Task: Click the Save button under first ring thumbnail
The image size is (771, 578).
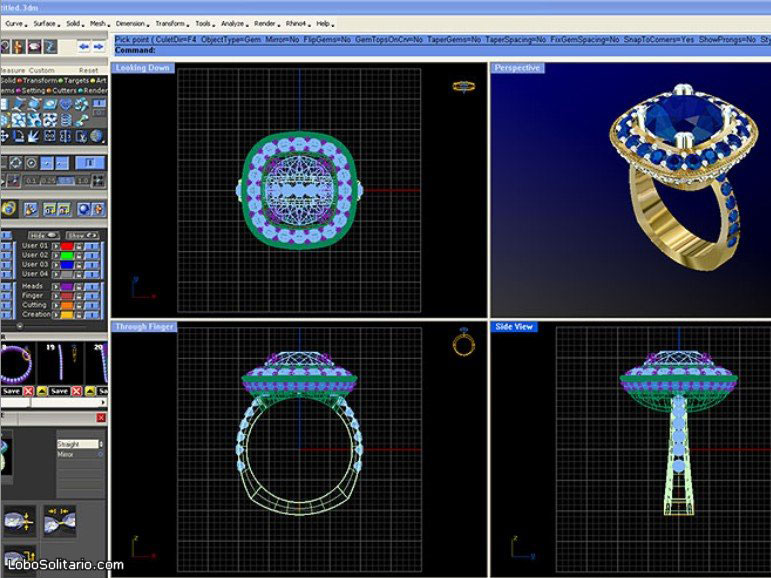Action: (10, 391)
